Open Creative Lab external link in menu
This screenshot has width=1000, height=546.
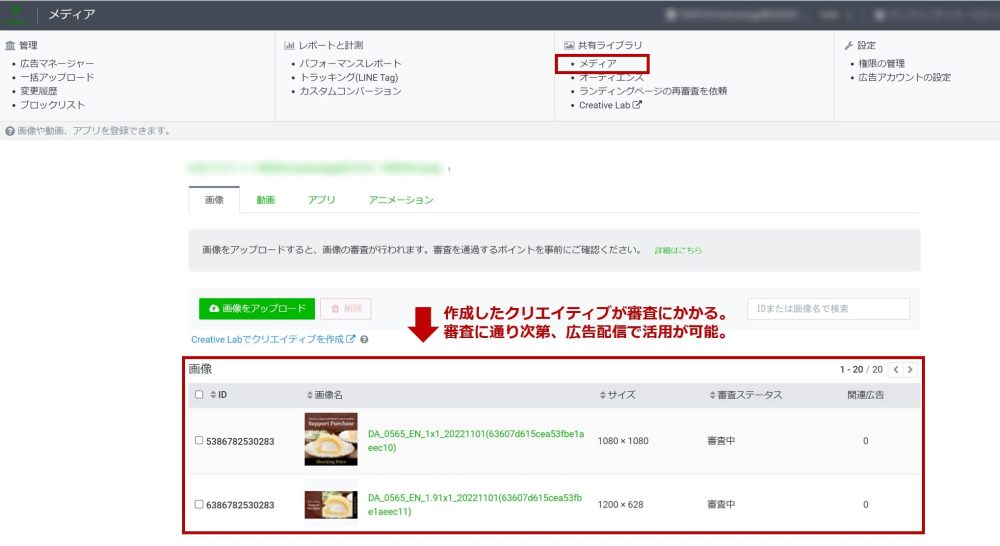610,105
